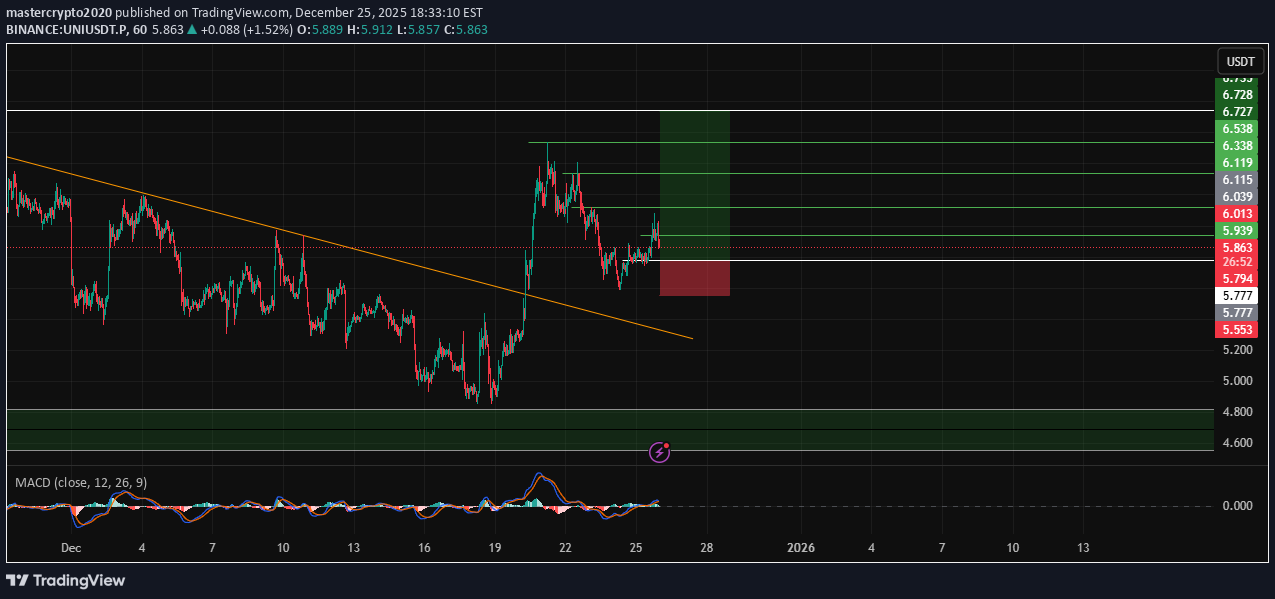1275x599 pixels.
Task: Open the USDT currency selector
Action: click(x=1240, y=62)
